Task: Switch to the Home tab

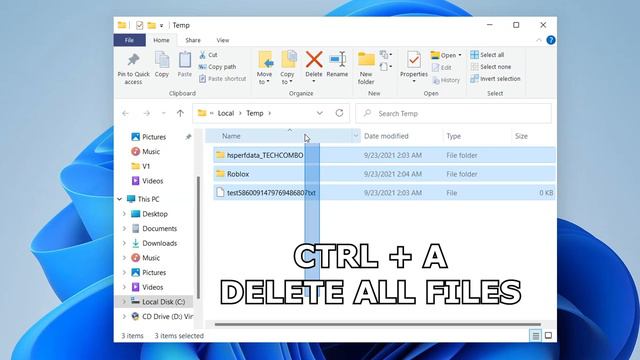Action: pyautogui.click(x=161, y=40)
